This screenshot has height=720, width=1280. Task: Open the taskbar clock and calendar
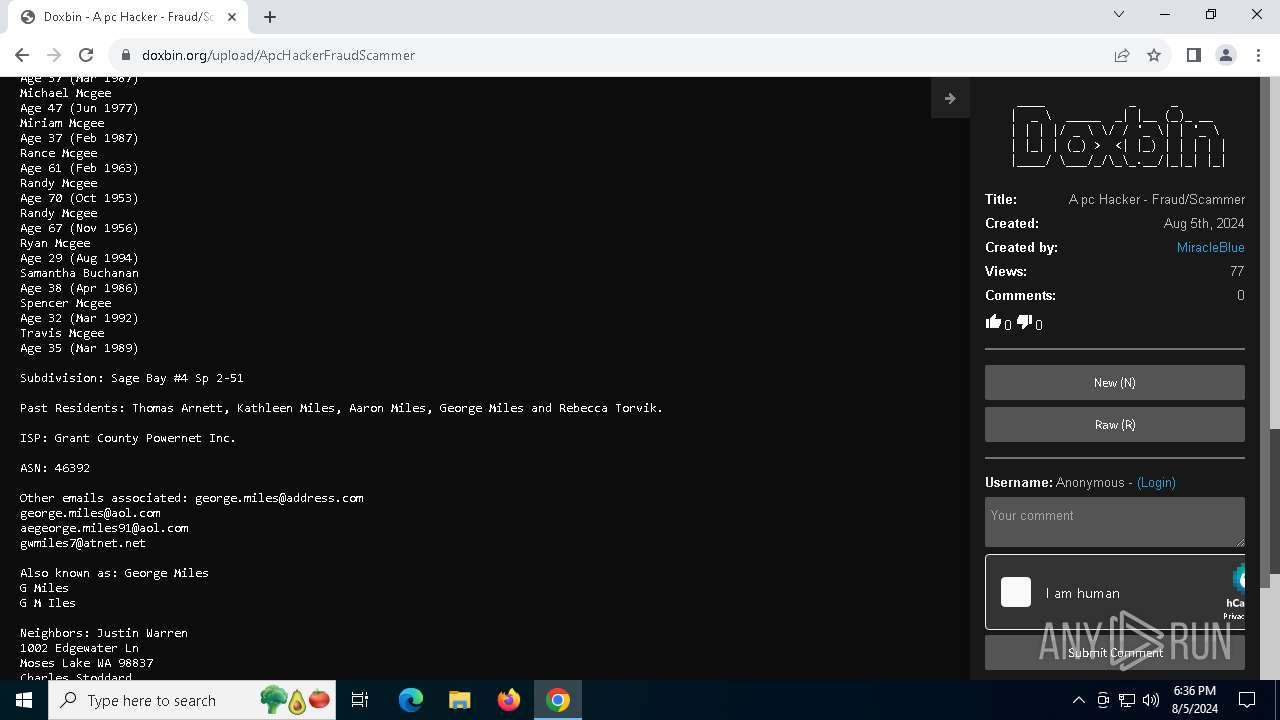[x=1195, y=700]
